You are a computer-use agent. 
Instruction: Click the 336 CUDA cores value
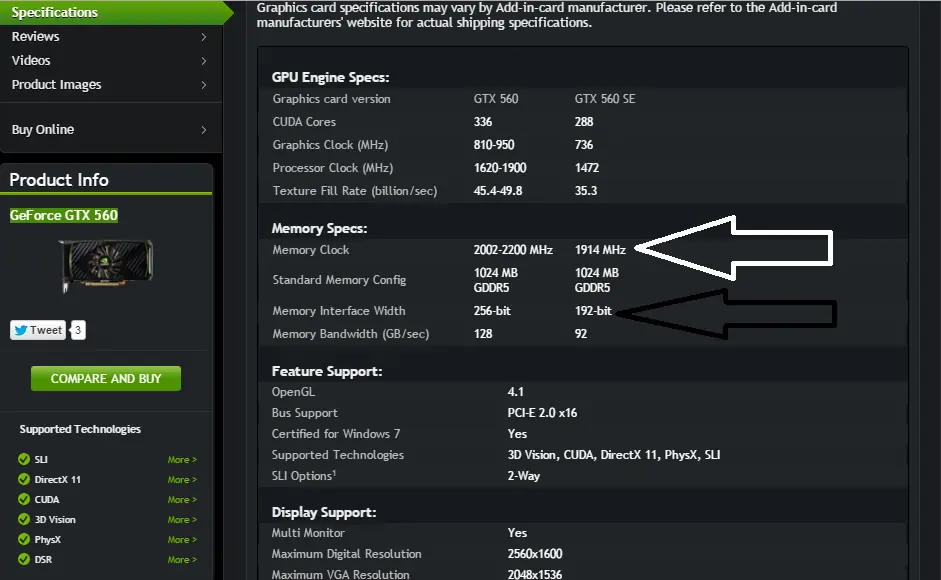[483, 122]
